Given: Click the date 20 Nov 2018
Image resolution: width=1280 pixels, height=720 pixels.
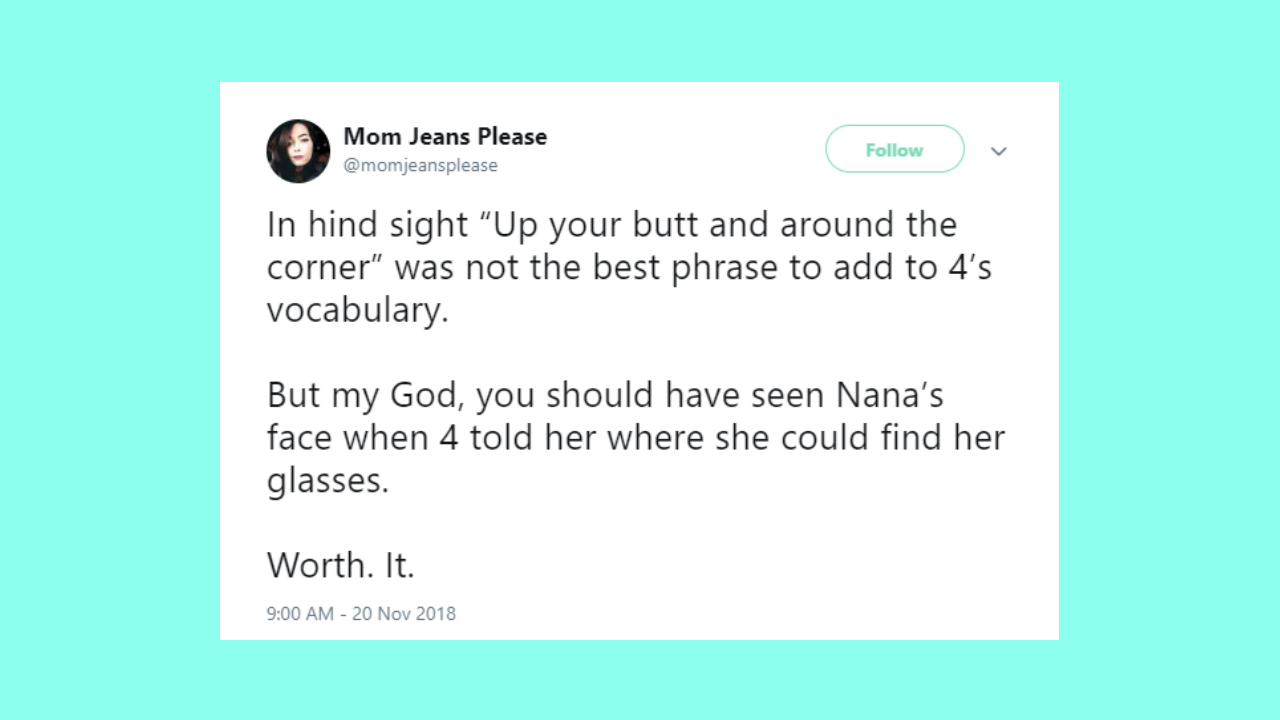Looking at the screenshot, I should [x=404, y=614].
